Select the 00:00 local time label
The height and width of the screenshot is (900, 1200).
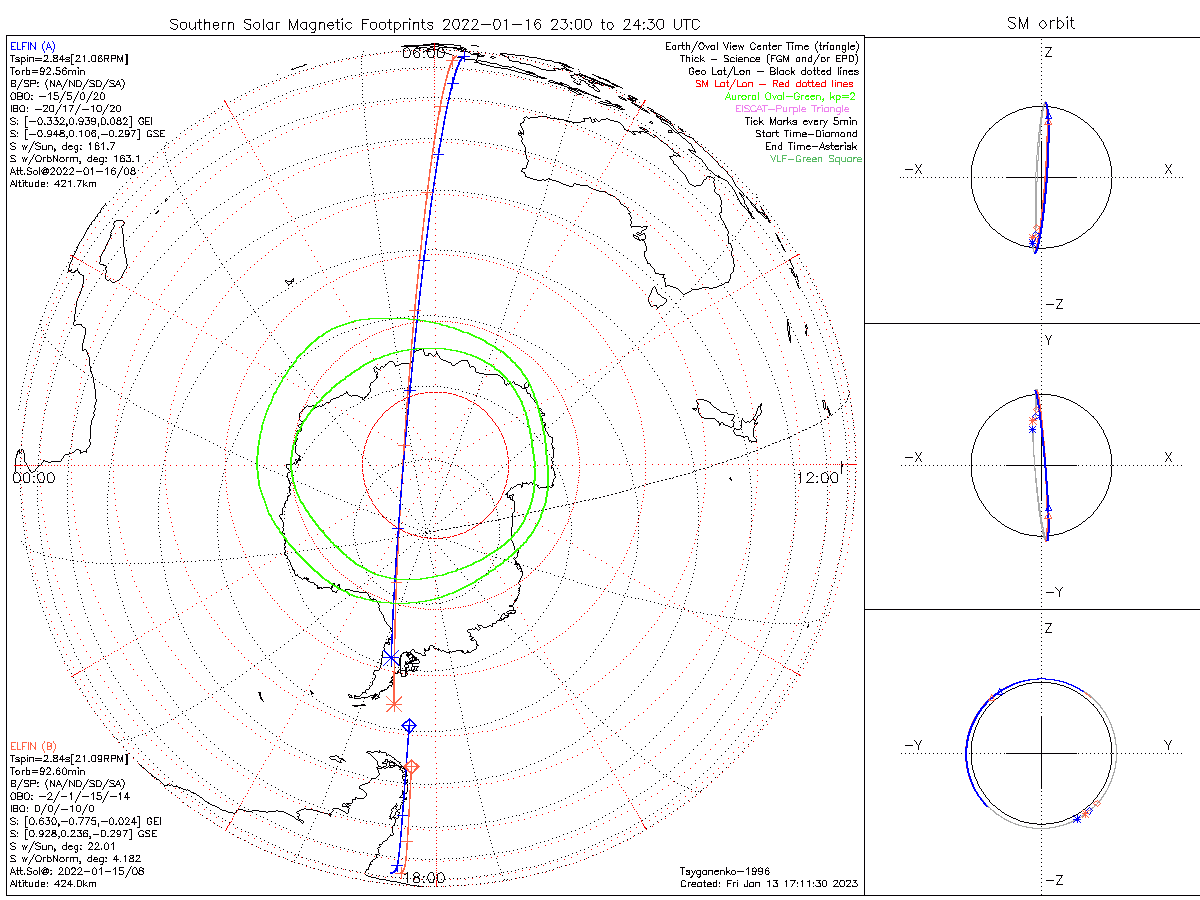click(x=33, y=478)
